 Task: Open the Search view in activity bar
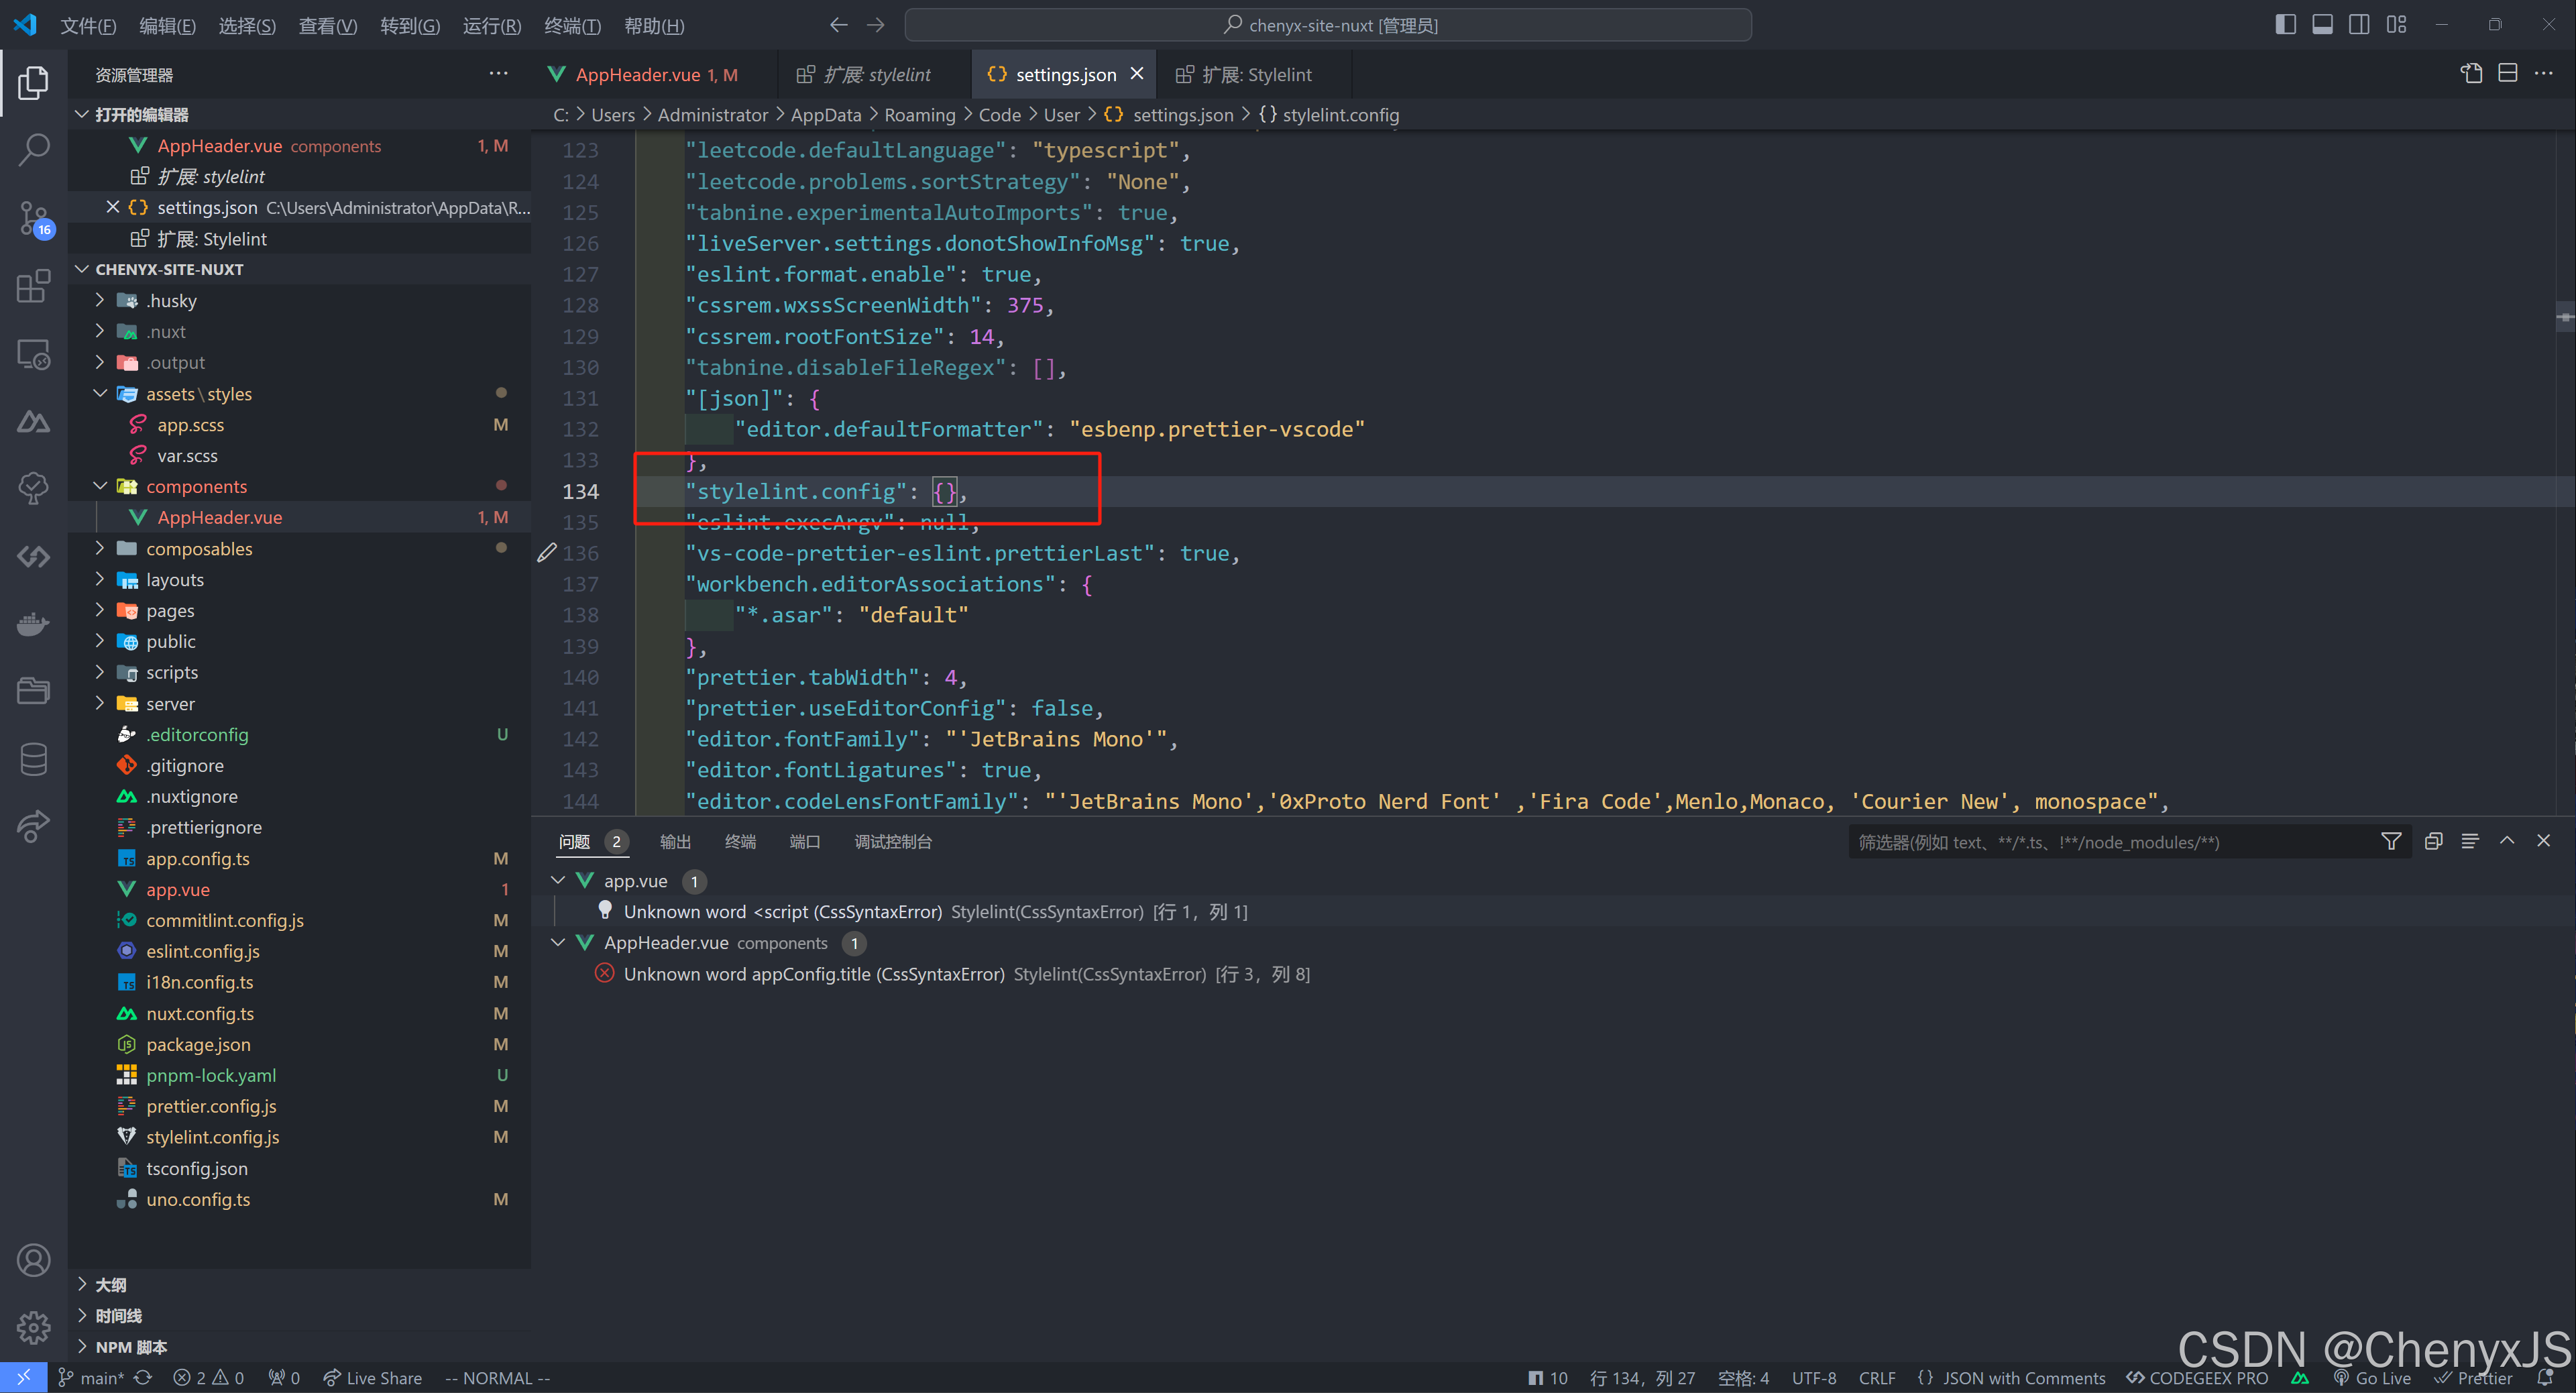34,148
